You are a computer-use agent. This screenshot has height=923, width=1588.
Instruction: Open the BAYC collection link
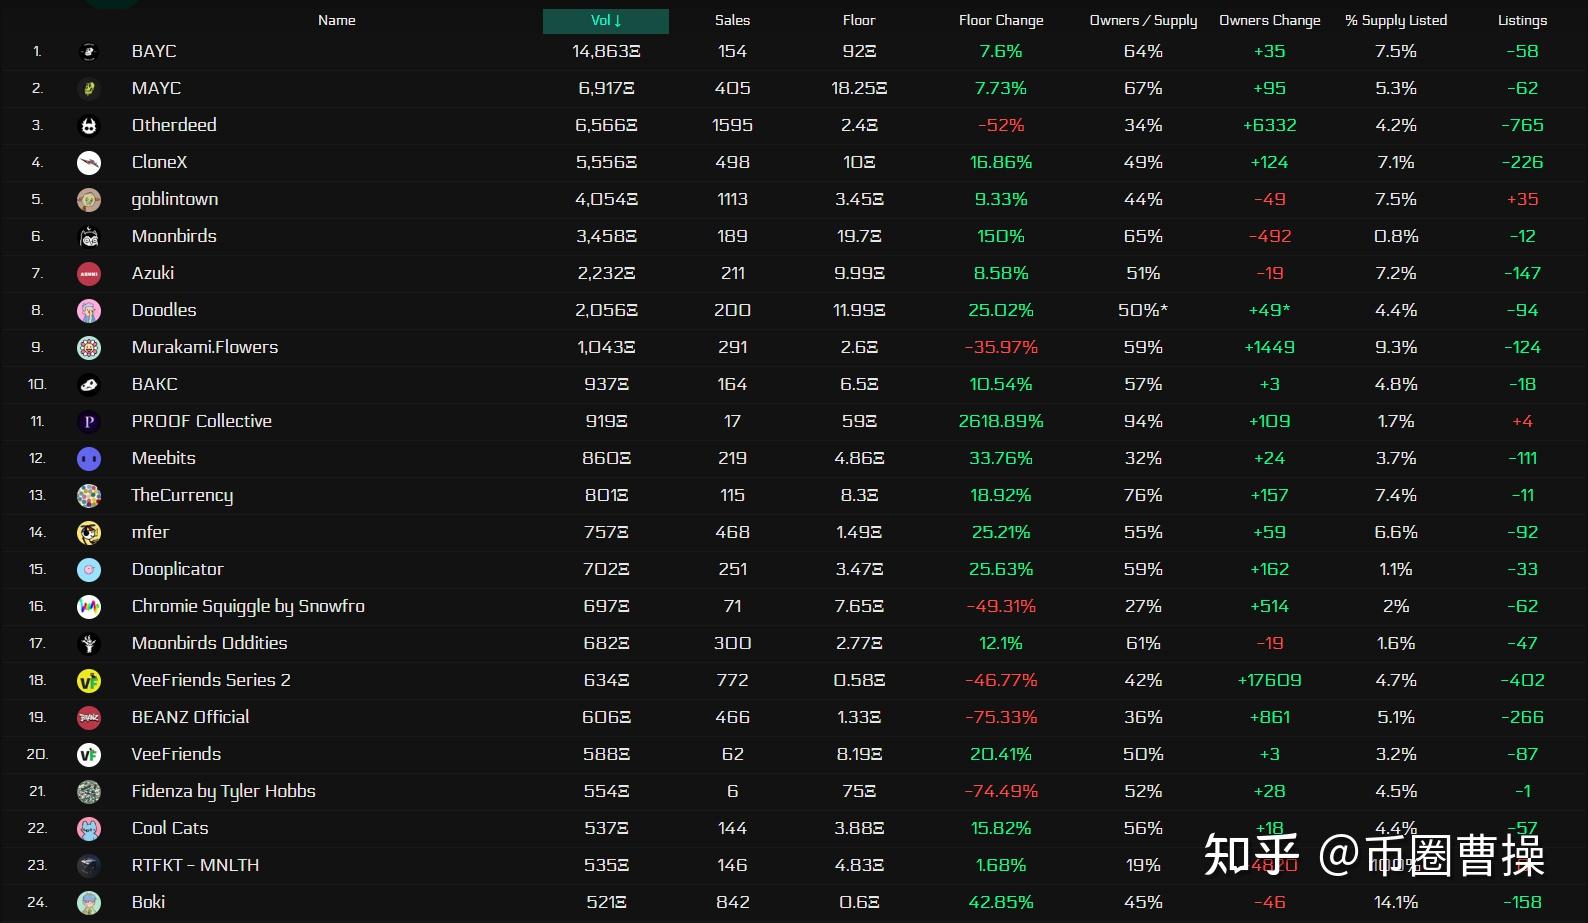[x=154, y=51]
